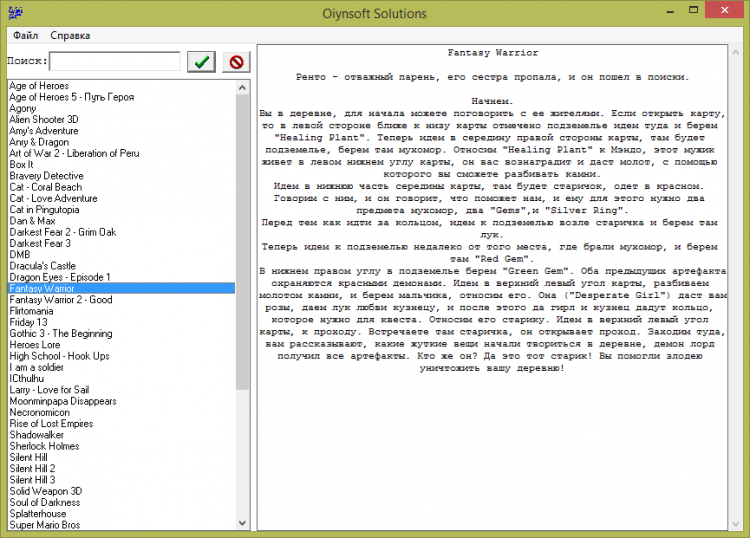Focus the Поиск search input field
Image resolution: width=750 pixels, height=538 pixels.
[x=115, y=61]
